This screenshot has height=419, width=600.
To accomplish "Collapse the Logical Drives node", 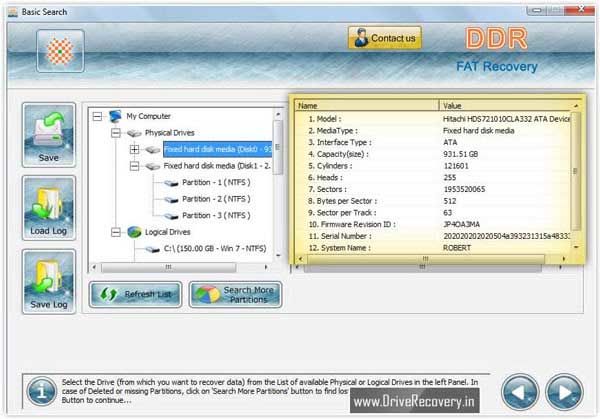I will pyautogui.click(x=116, y=232).
